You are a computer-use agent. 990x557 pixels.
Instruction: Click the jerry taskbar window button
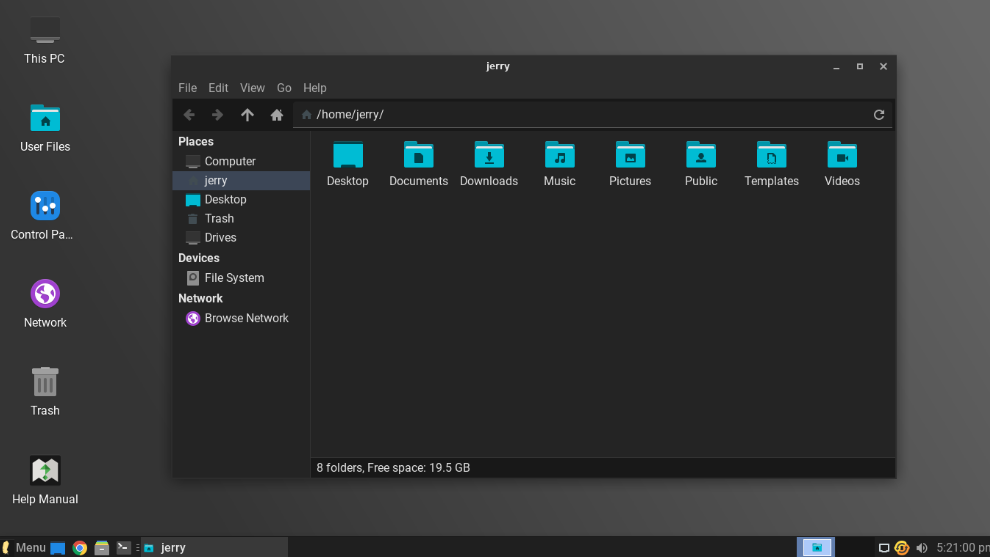tap(215, 548)
